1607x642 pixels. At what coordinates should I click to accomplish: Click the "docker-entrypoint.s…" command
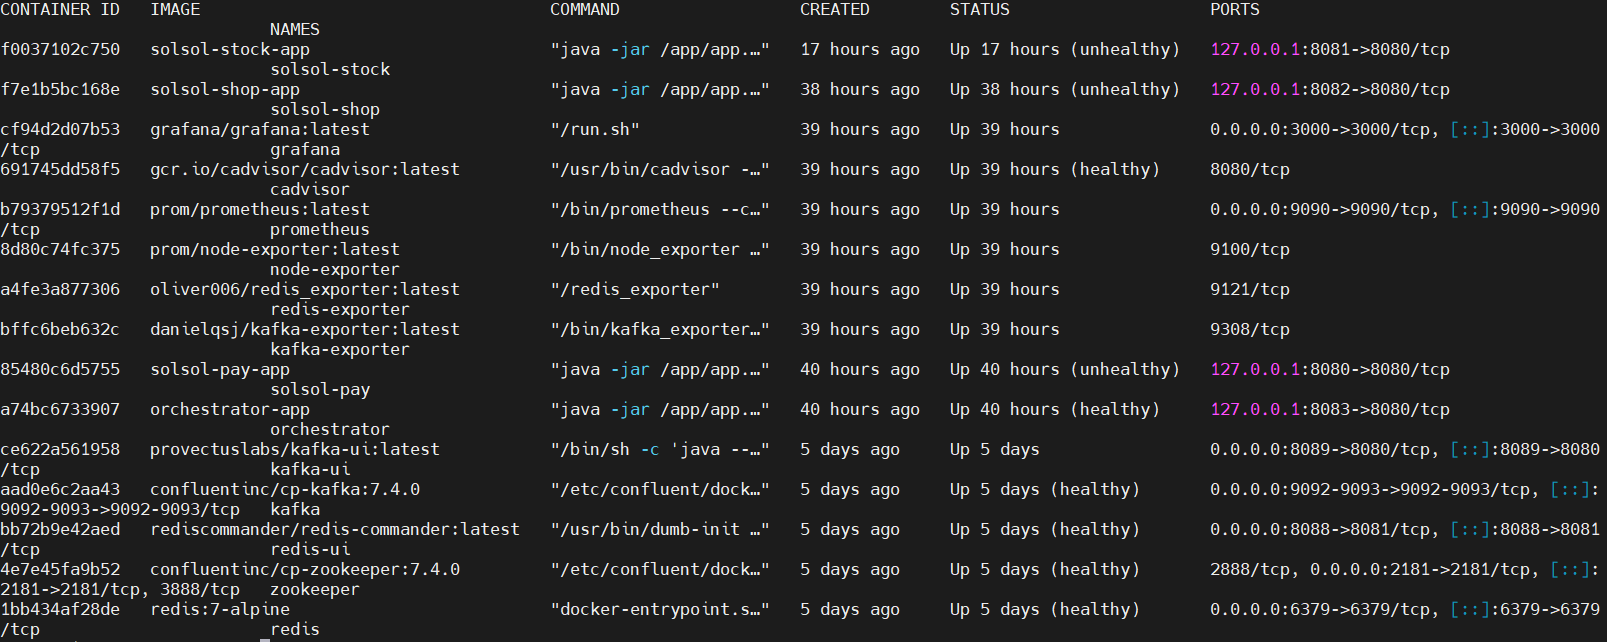(660, 610)
